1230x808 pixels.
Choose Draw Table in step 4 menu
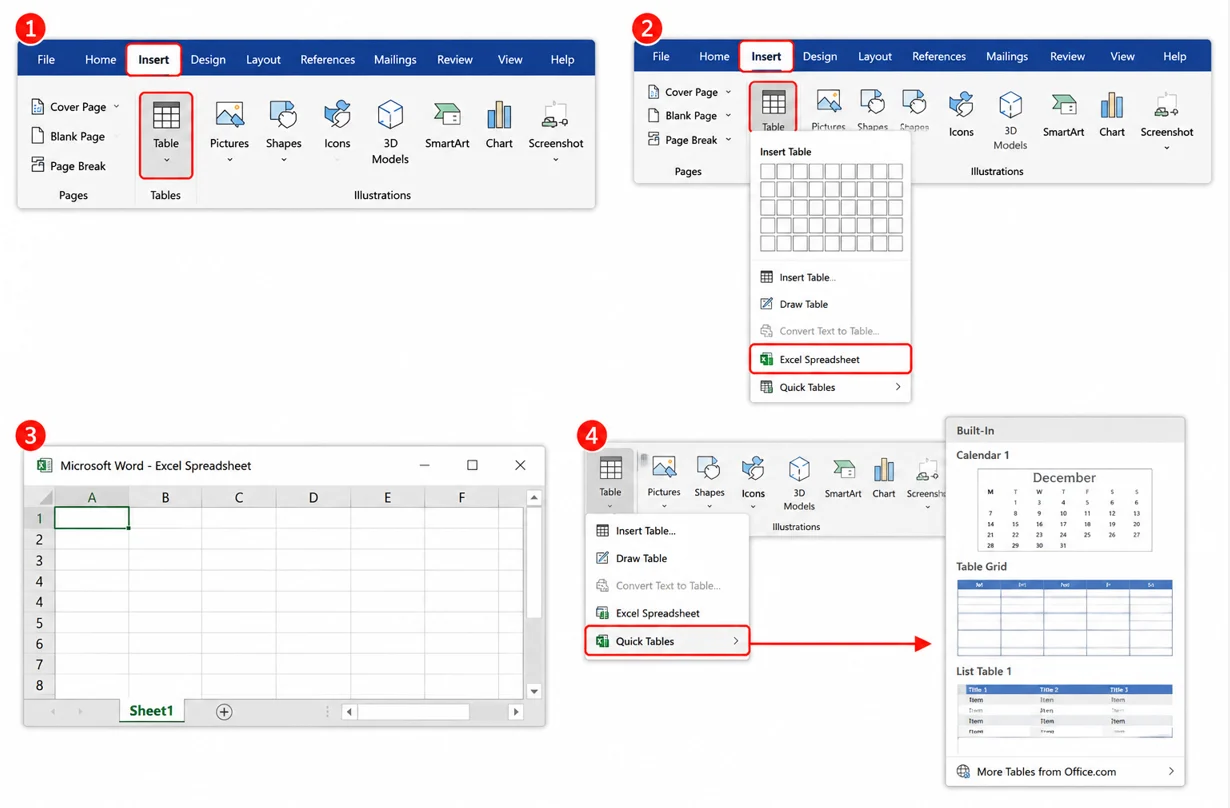click(667, 558)
